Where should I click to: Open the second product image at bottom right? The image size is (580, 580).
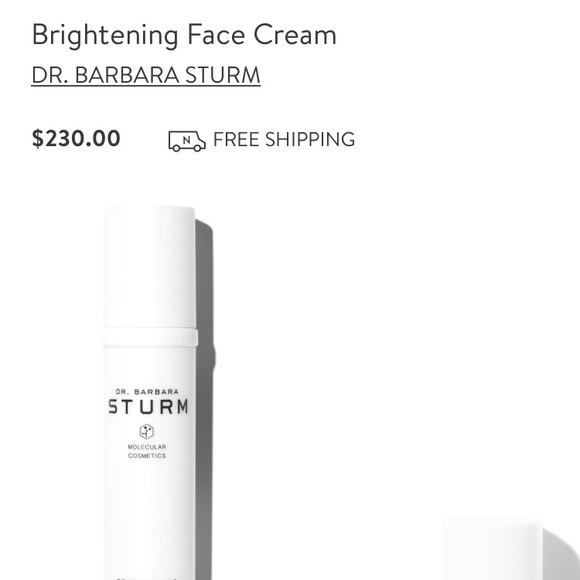(510, 549)
